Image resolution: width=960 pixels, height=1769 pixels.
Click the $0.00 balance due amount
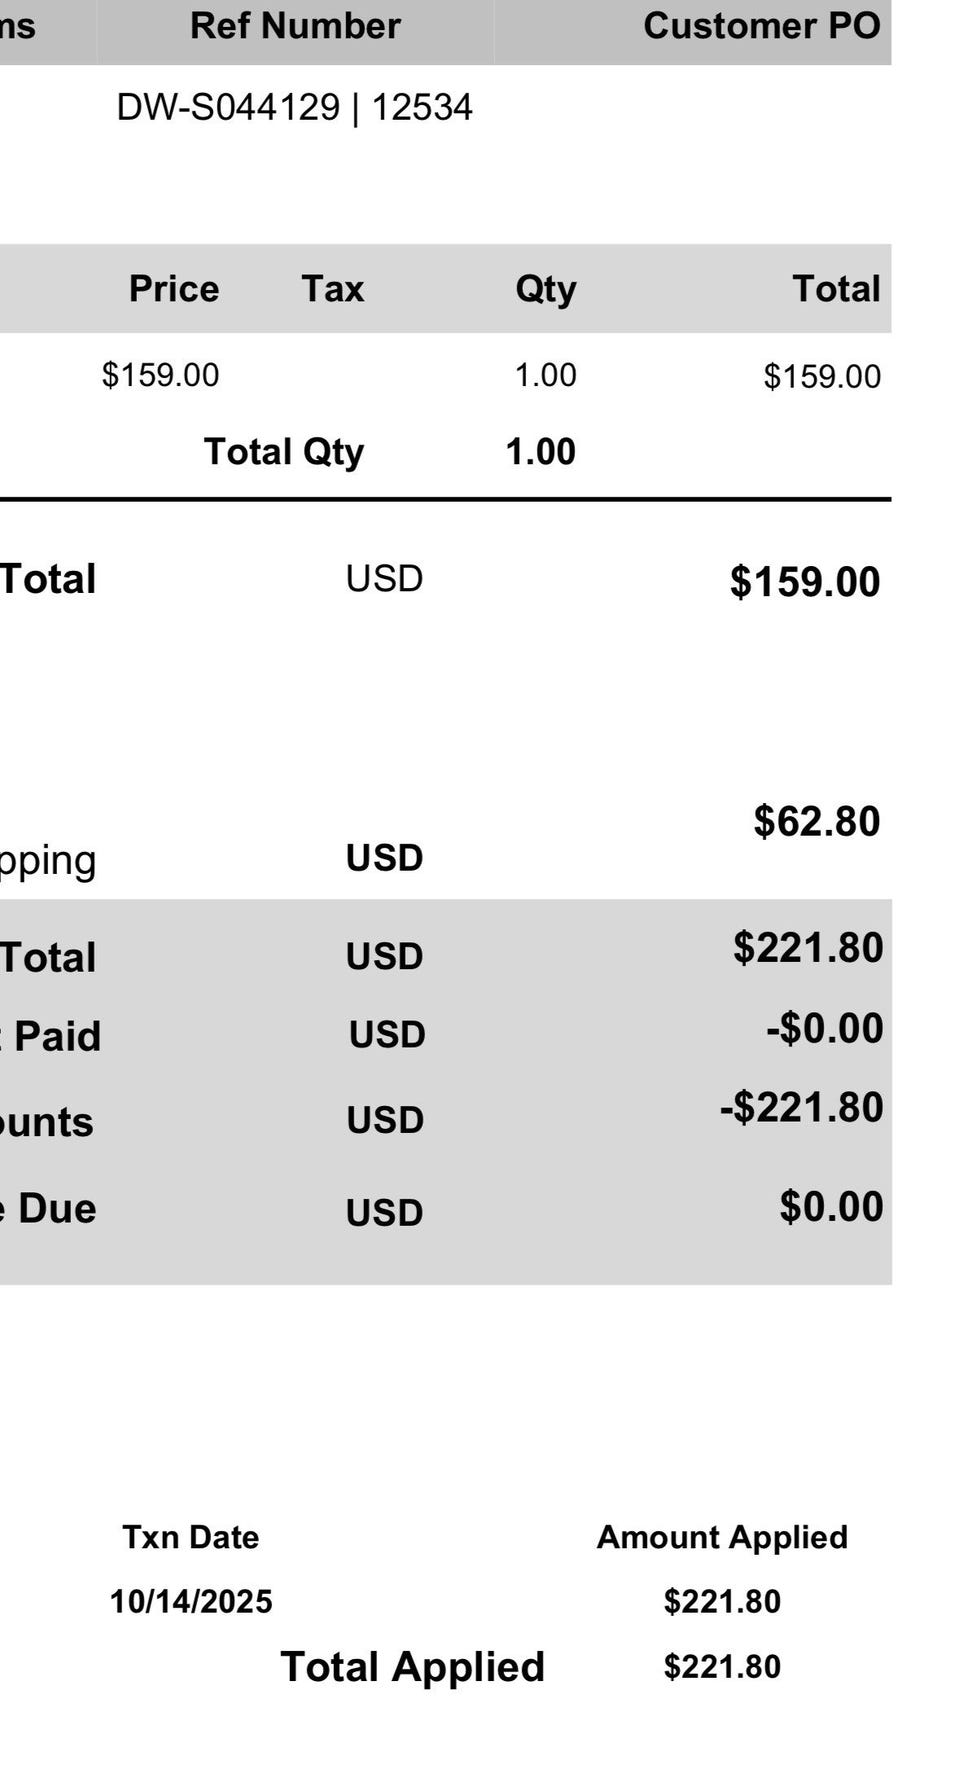click(832, 1206)
